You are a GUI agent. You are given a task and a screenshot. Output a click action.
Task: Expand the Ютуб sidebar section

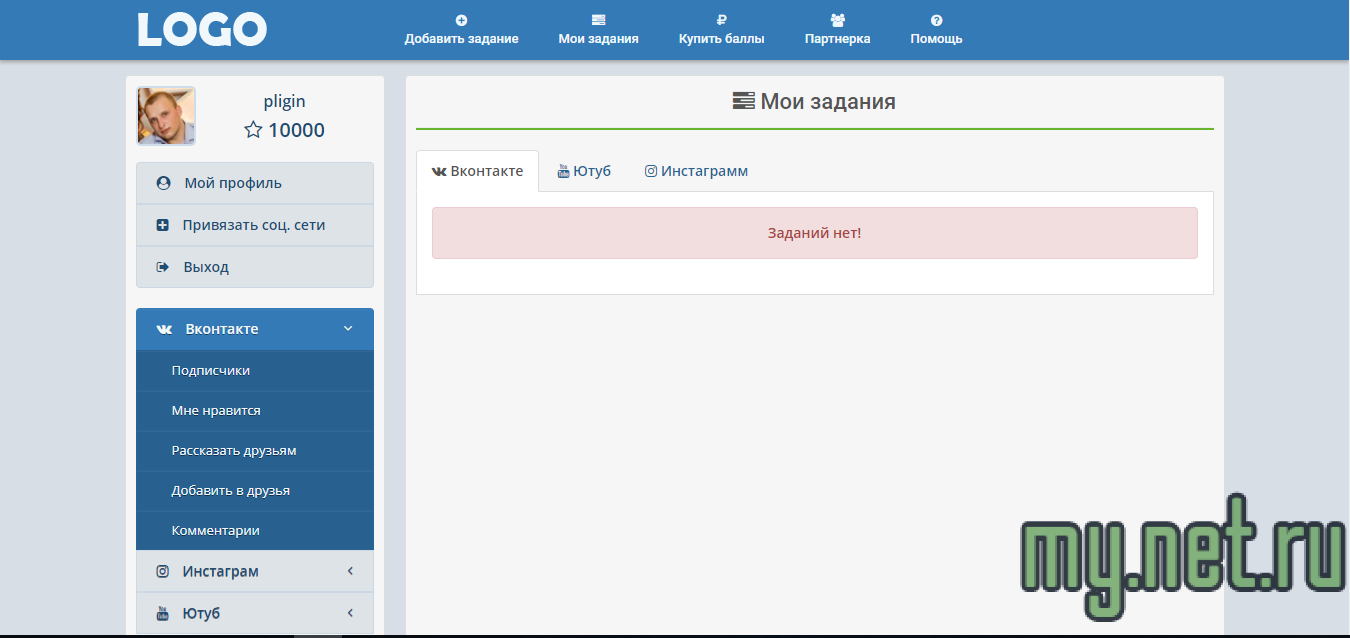coord(350,613)
